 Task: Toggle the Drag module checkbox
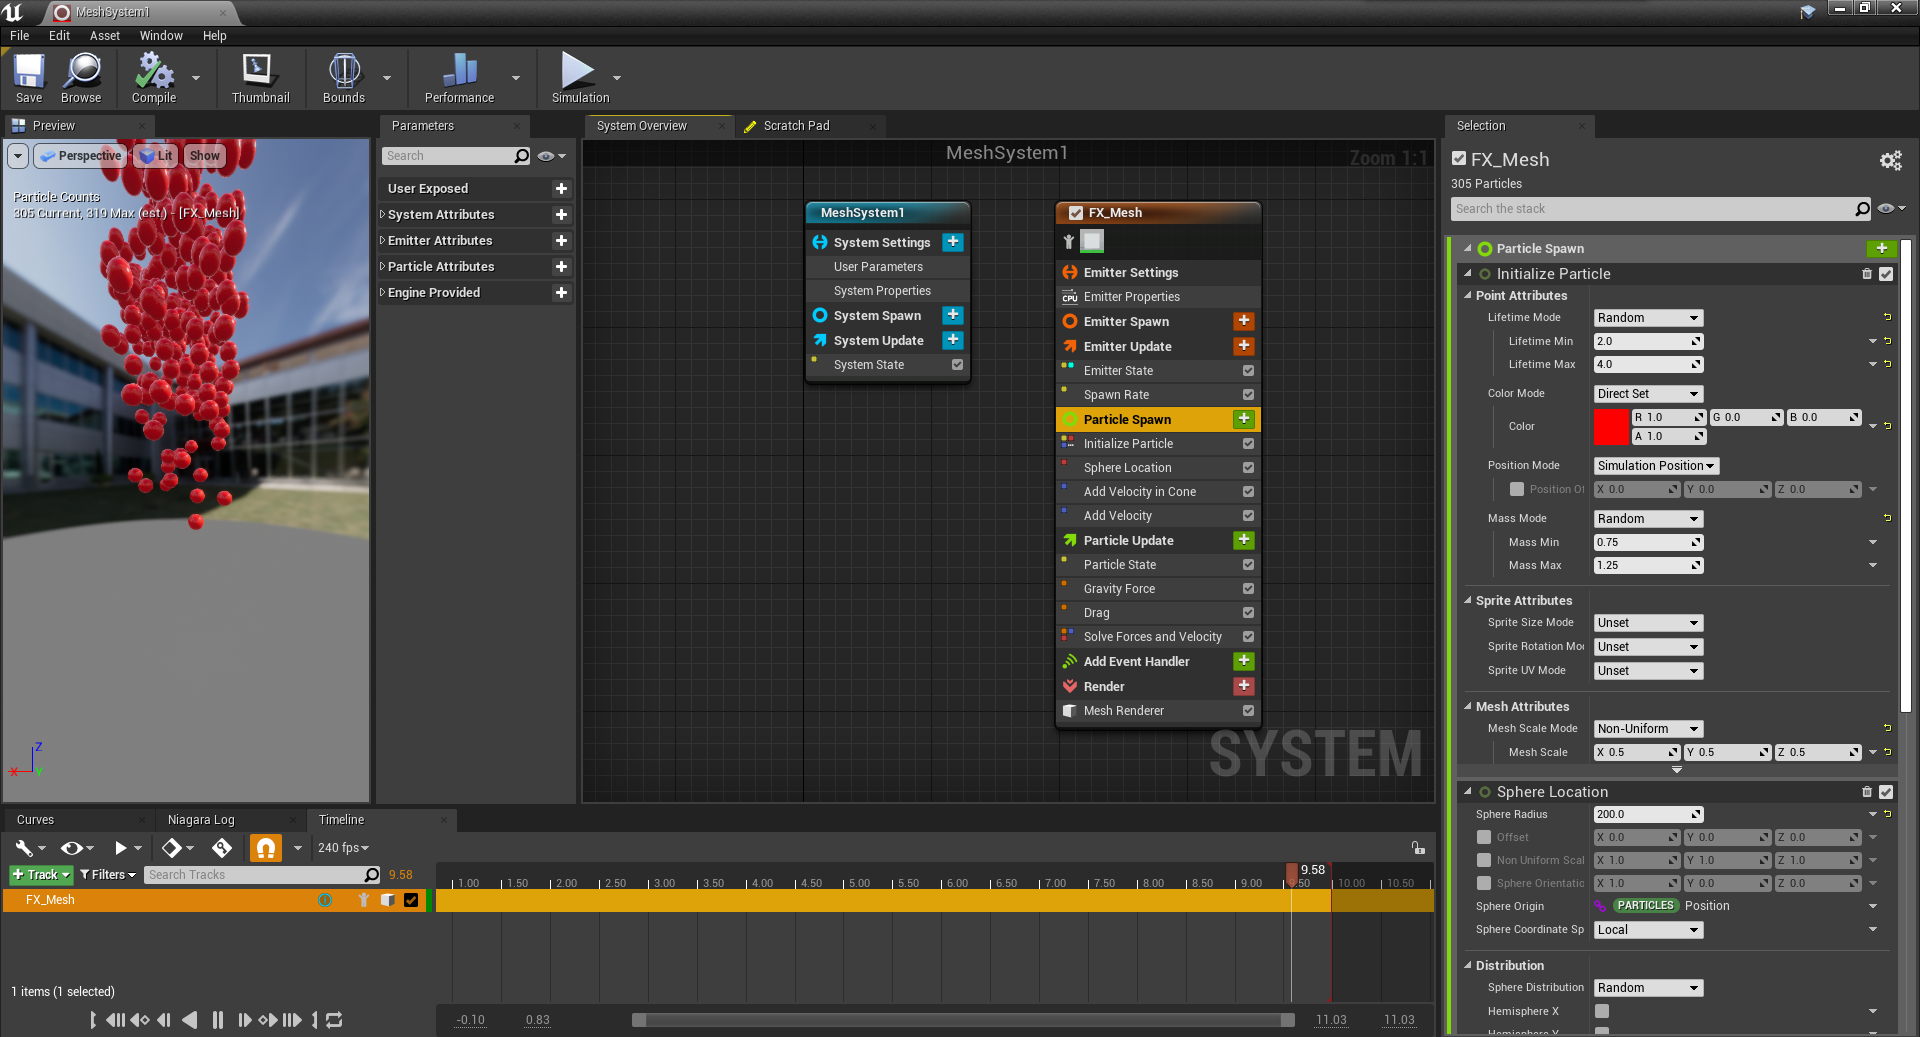[x=1248, y=613]
